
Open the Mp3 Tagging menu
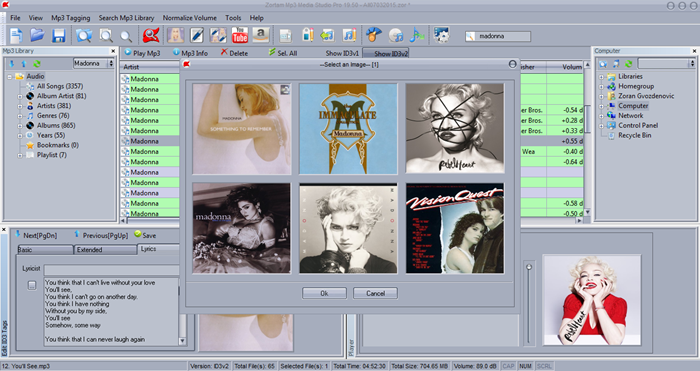point(71,18)
